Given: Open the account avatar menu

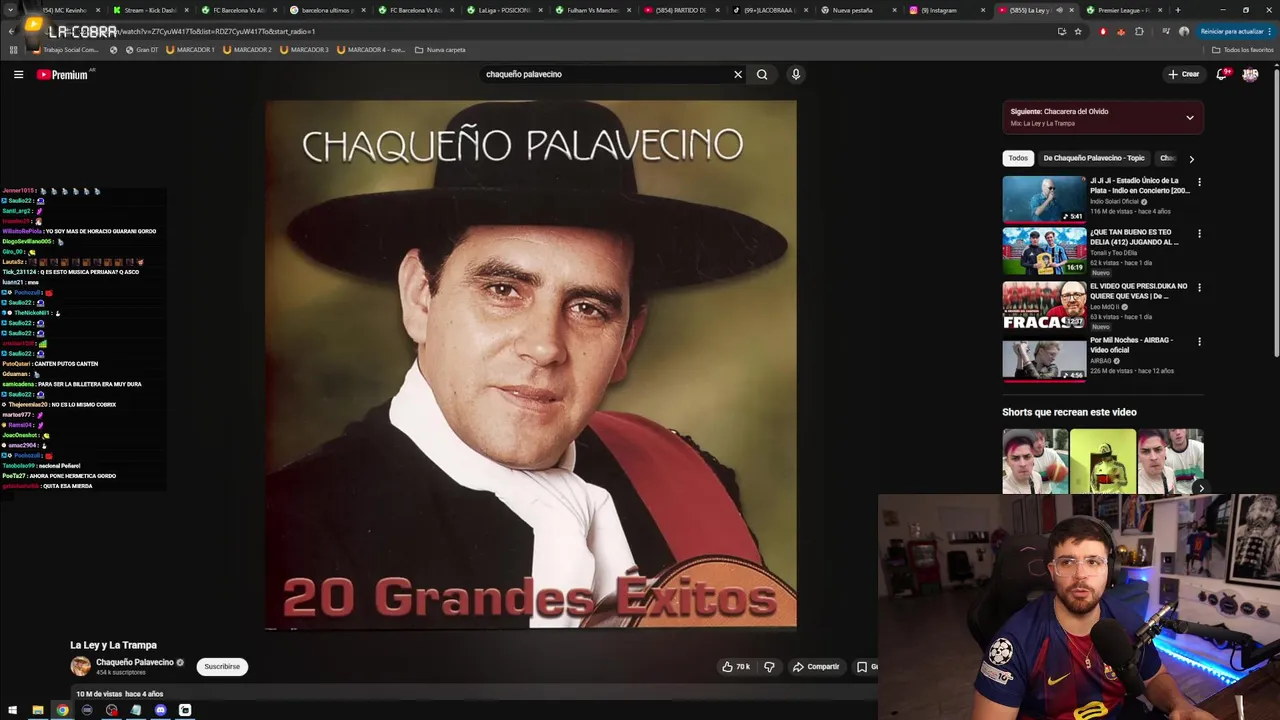Looking at the screenshot, I should (1250, 74).
